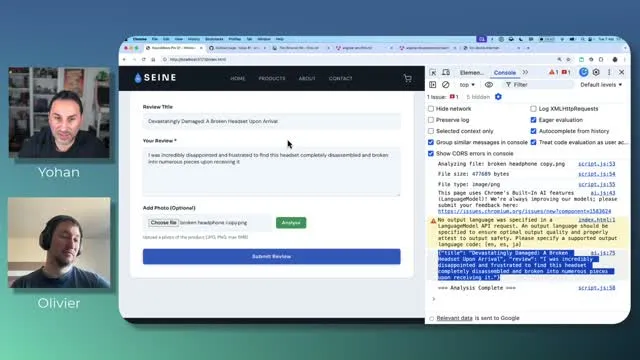Open the PRODUCTS nav item
640x360 pixels.
[x=272, y=78]
